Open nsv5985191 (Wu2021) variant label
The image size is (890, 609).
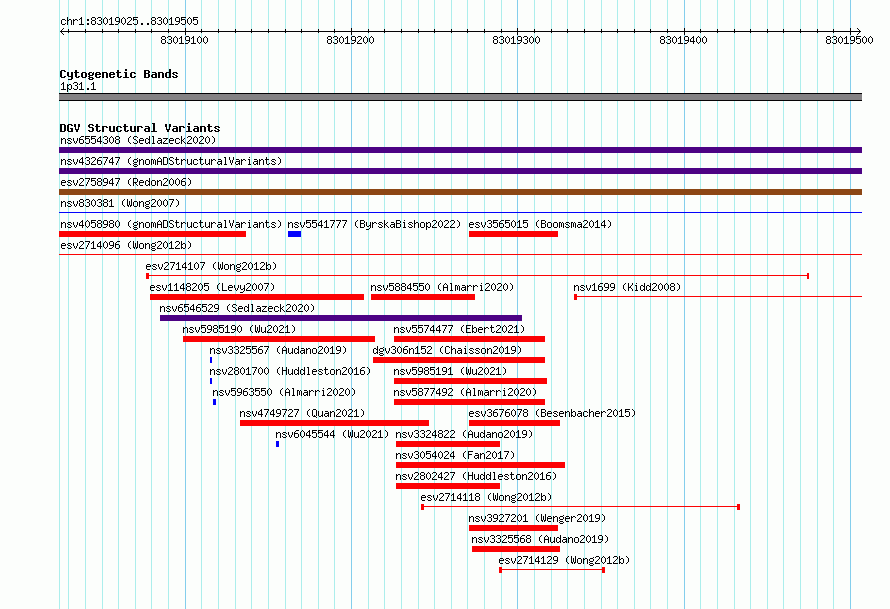(x=450, y=371)
